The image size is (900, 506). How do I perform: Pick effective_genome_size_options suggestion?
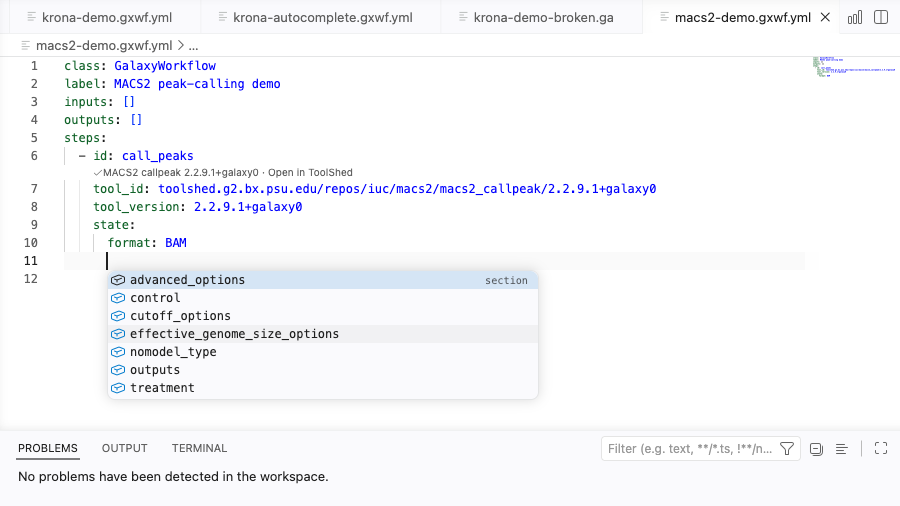click(x=323, y=334)
